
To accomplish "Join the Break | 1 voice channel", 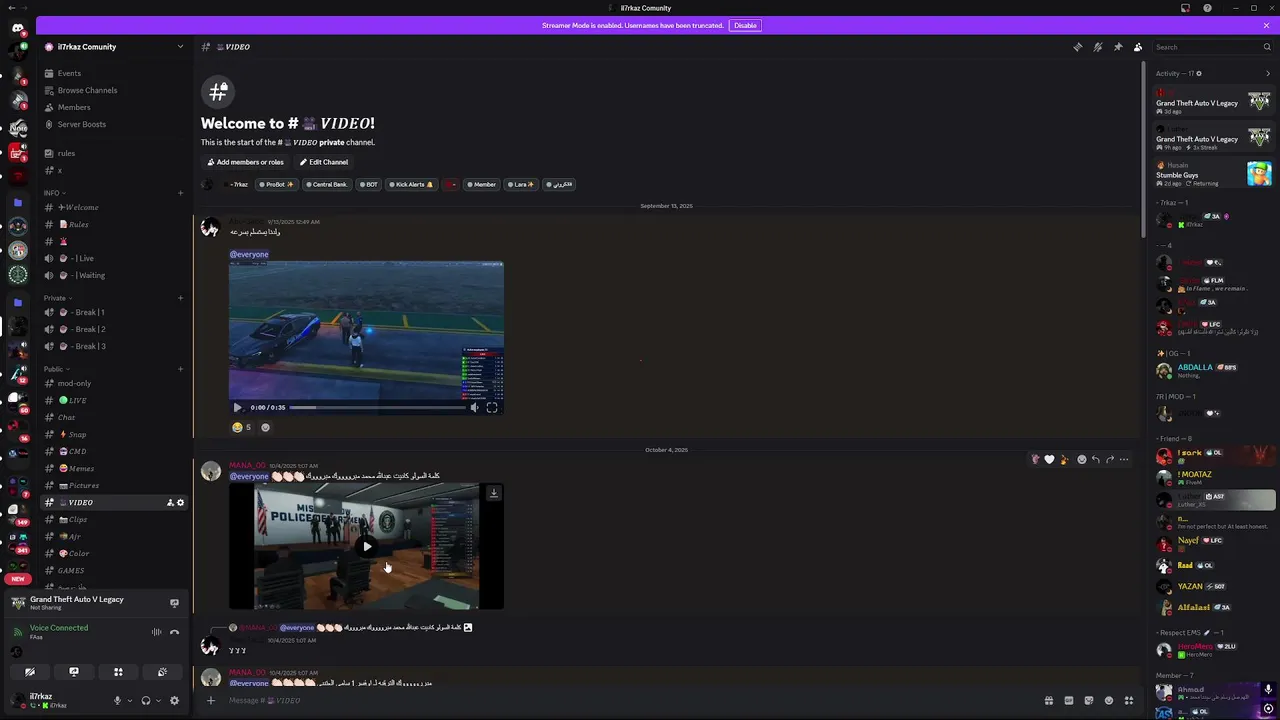I will (x=113, y=312).
